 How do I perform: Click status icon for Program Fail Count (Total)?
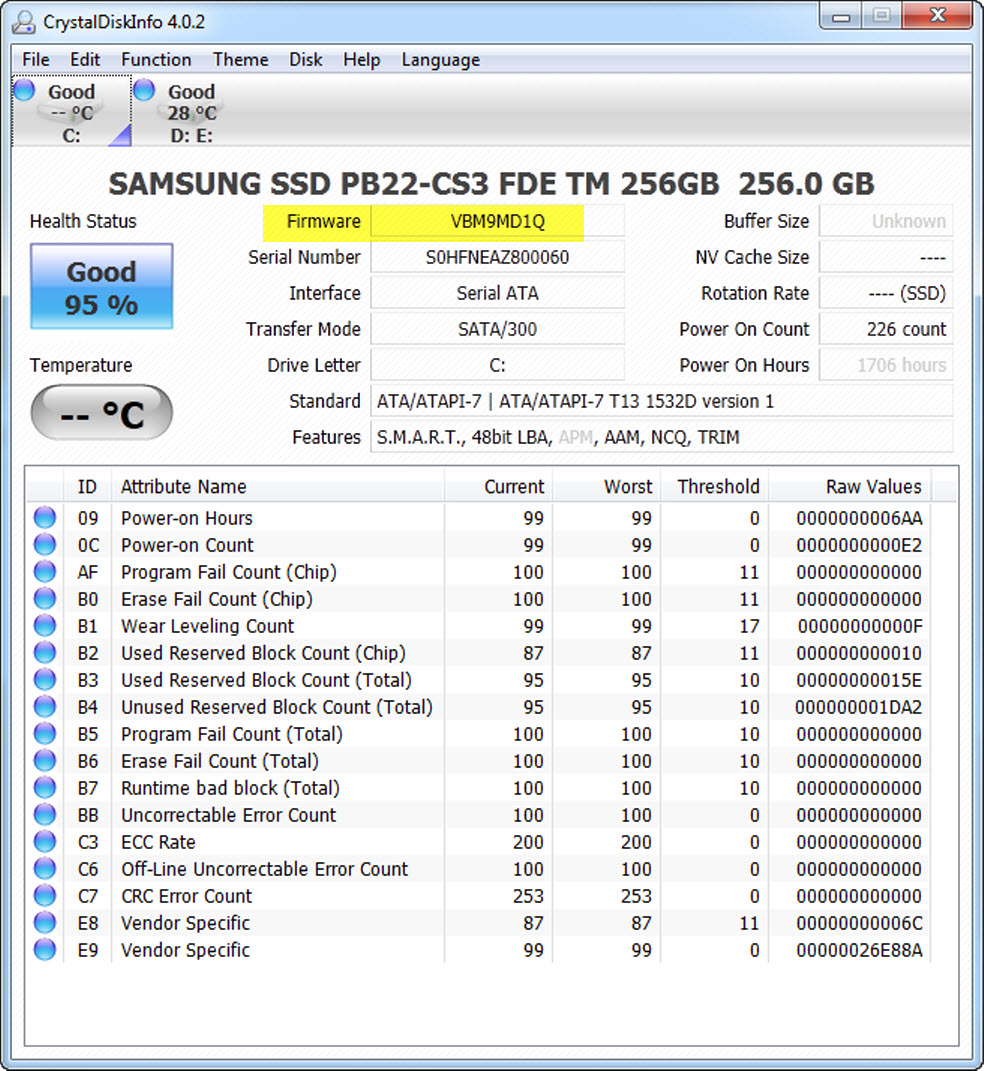point(45,734)
